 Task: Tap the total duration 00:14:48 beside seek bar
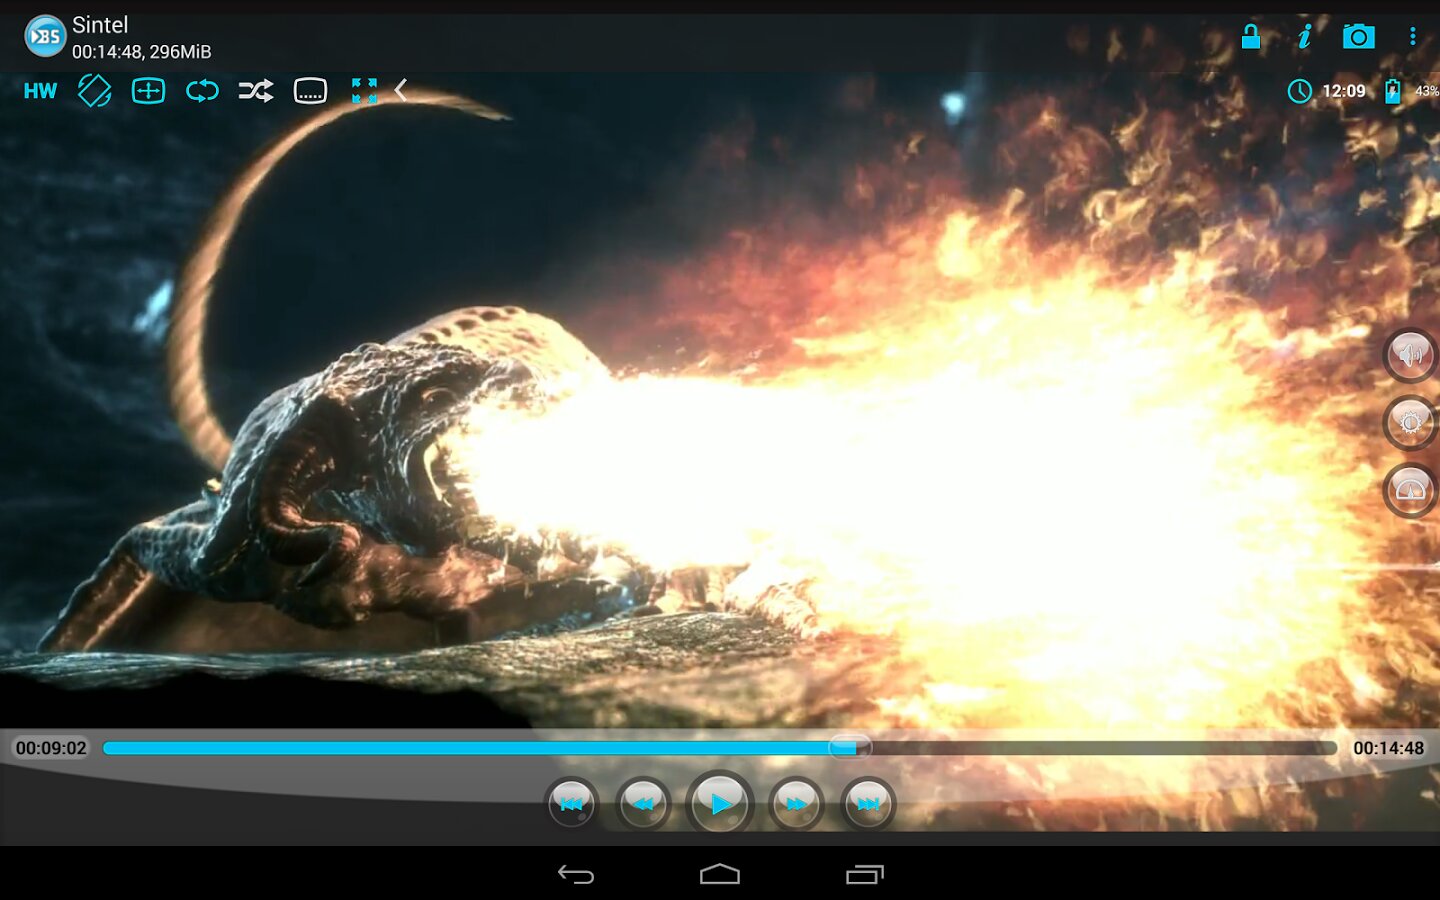(x=1388, y=748)
